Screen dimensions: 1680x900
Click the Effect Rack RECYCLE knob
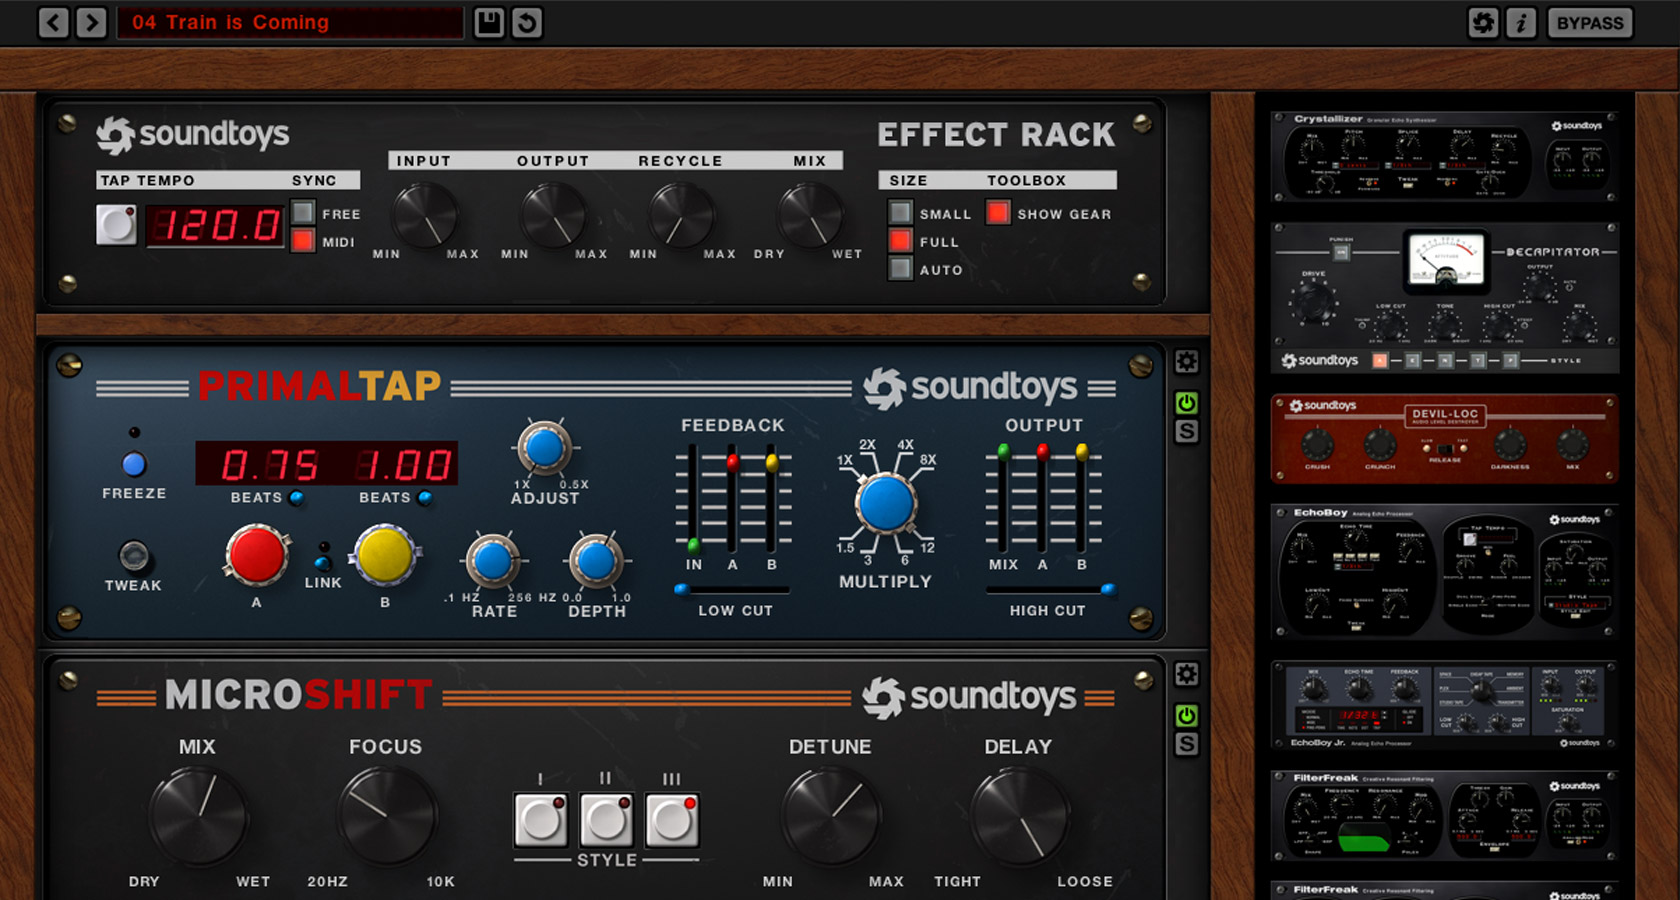coord(681,215)
